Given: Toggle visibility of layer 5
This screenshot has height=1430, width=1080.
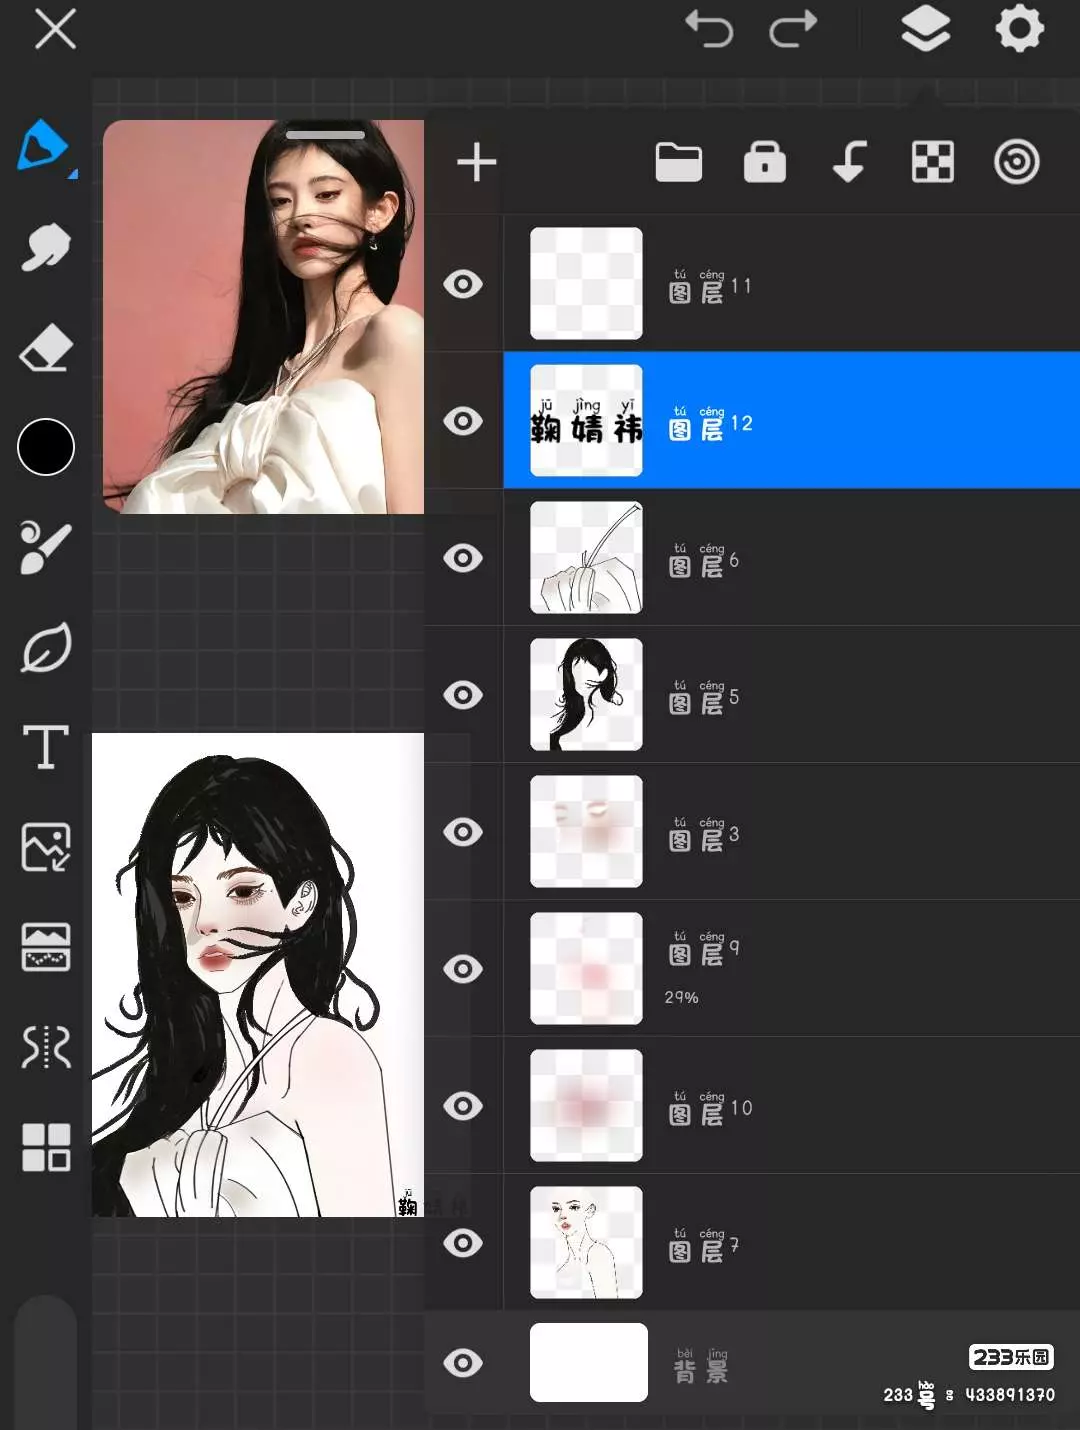Looking at the screenshot, I should click(x=463, y=695).
